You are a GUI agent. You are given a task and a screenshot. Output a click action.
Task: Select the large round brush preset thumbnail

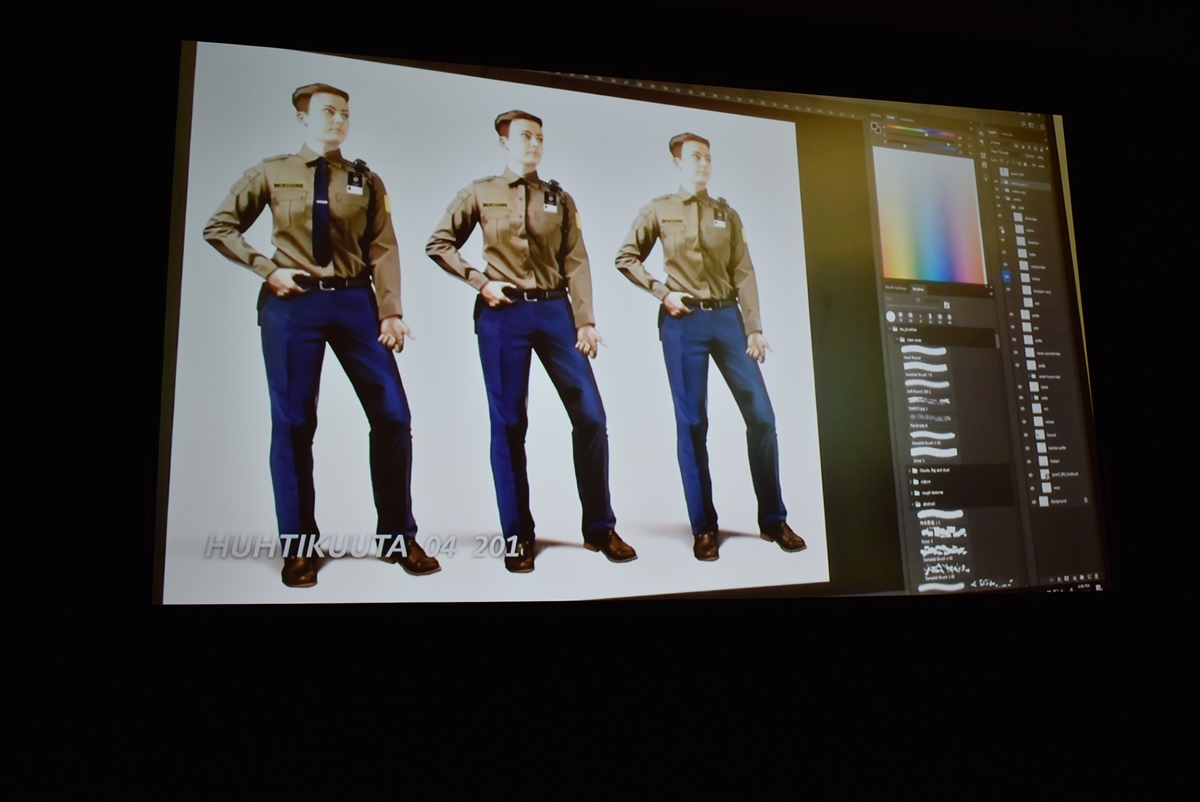pos(890,316)
